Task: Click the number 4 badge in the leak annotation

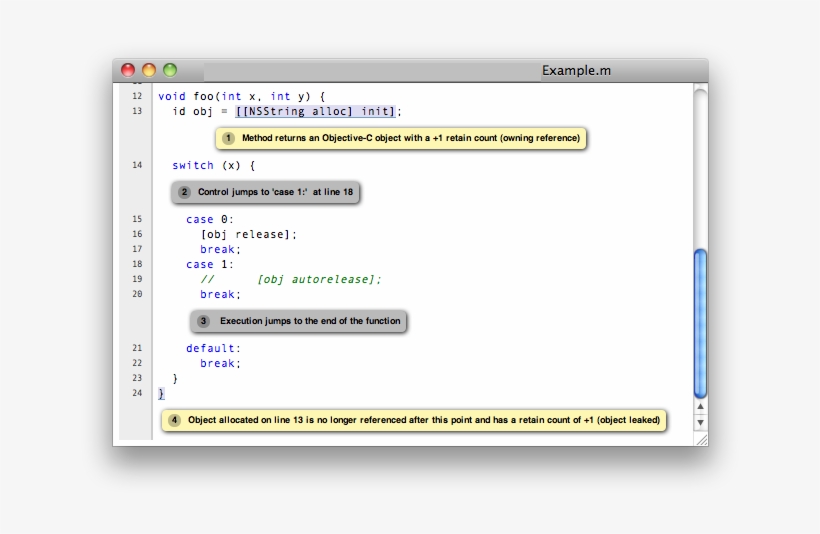Action: [175, 420]
